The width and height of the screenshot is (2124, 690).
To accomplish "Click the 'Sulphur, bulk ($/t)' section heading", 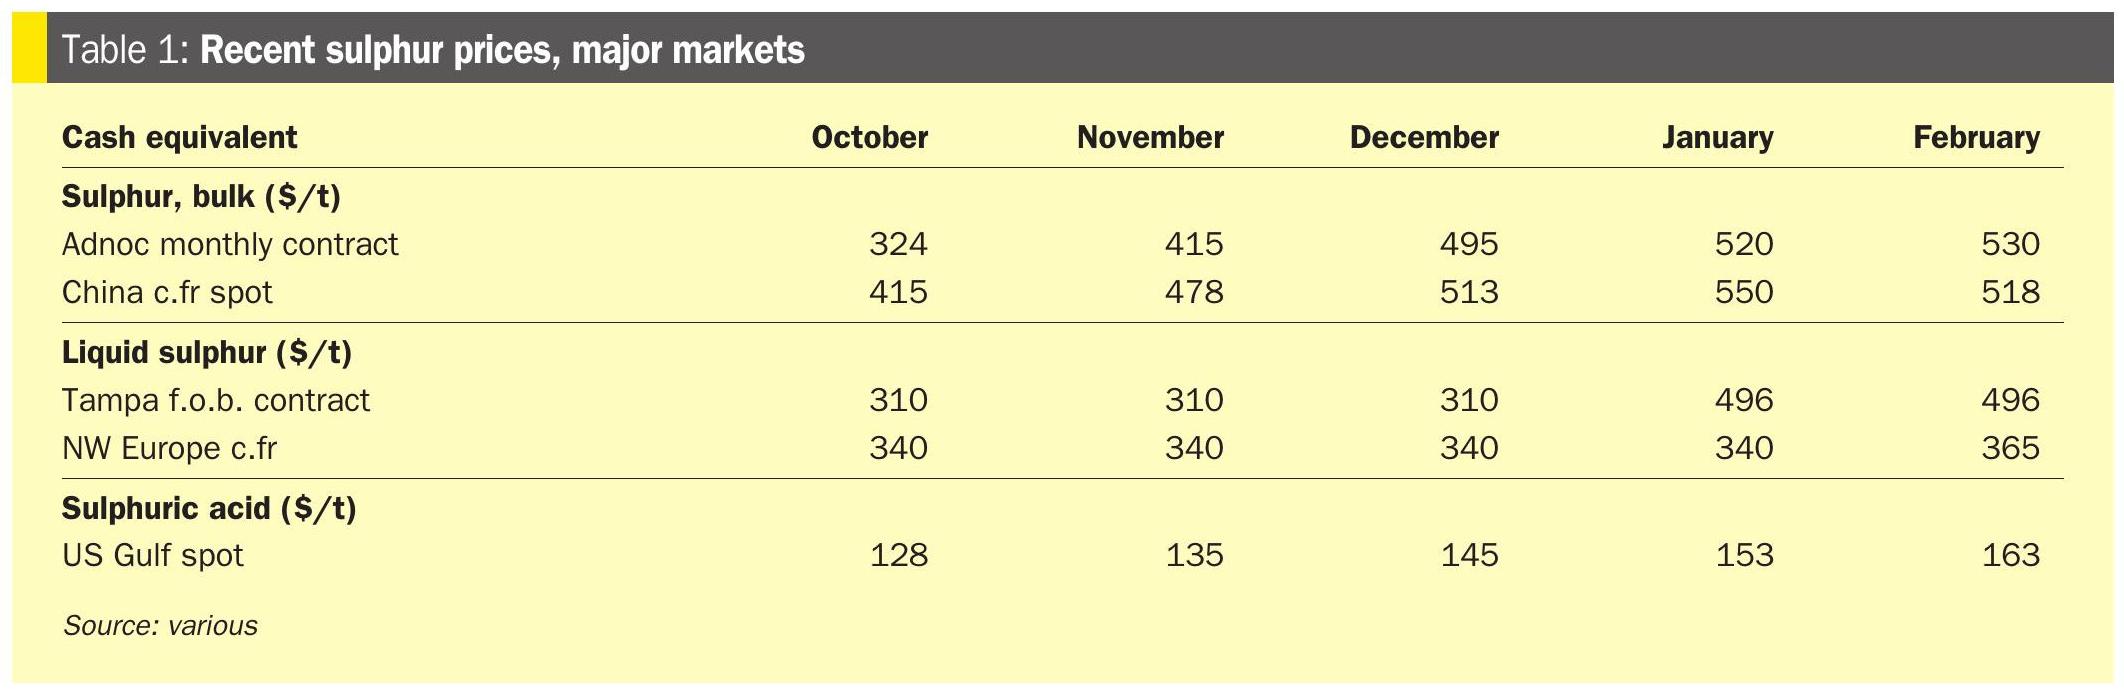I will 201,196.
